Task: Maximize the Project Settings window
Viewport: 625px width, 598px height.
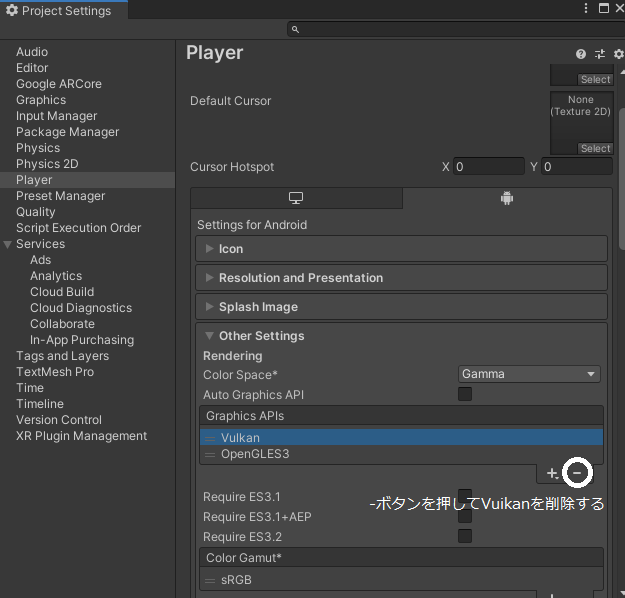Action: coord(604,8)
